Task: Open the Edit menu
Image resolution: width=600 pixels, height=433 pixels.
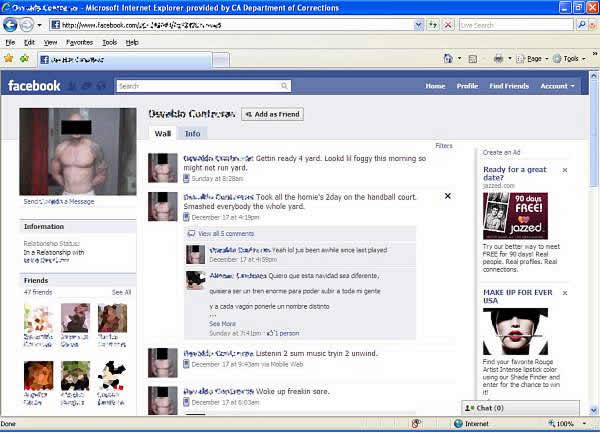Action: 29,42
